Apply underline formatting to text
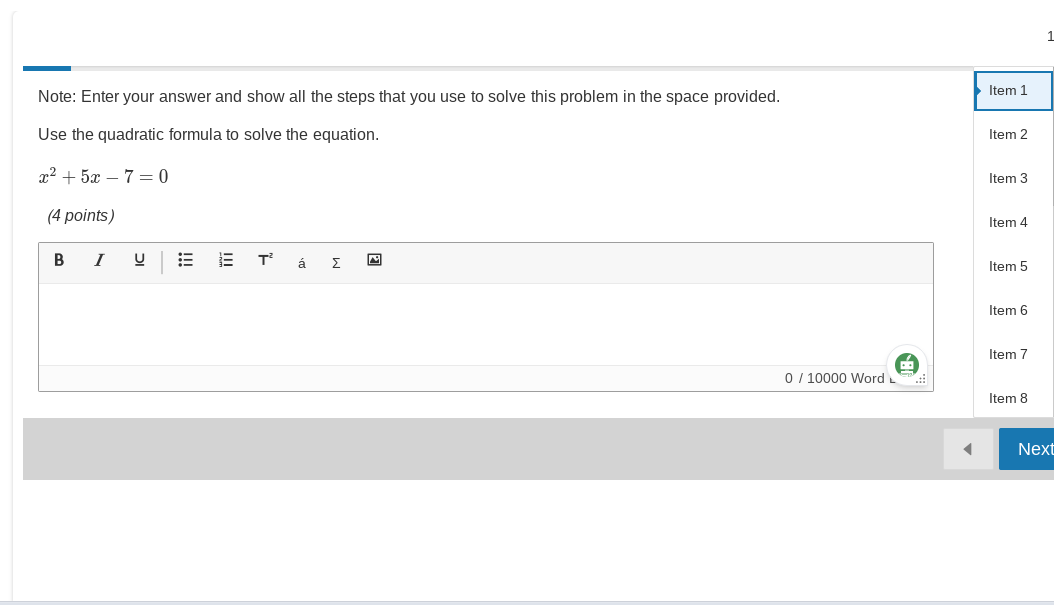The width and height of the screenshot is (1054, 605). click(x=139, y=261)
